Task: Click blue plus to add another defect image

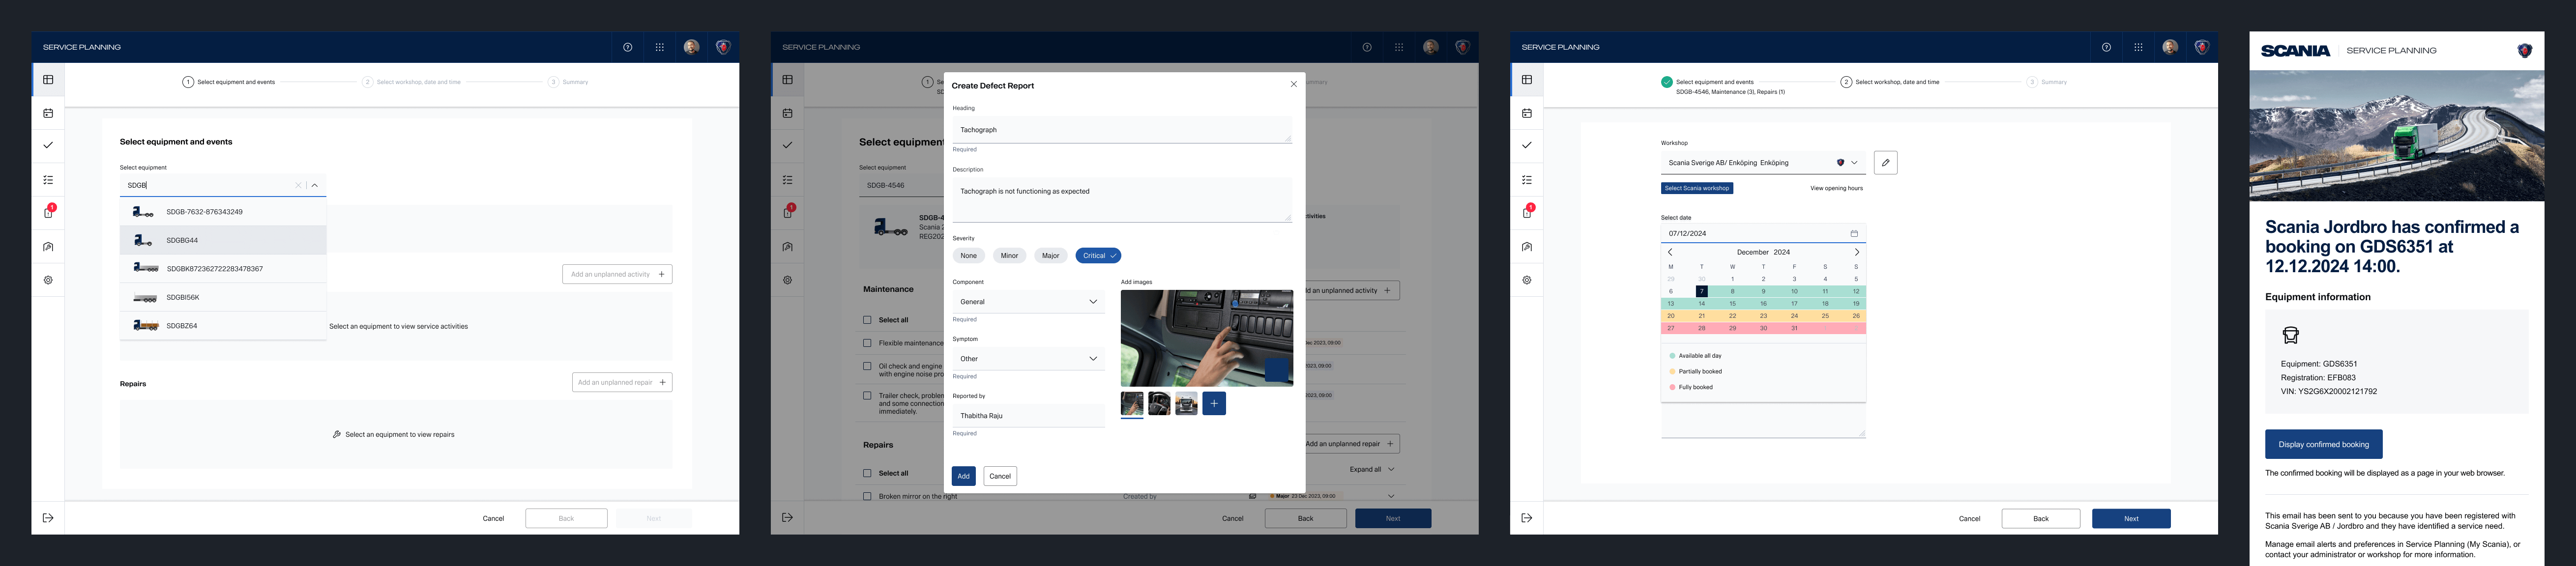Action: pos(1214,403)
